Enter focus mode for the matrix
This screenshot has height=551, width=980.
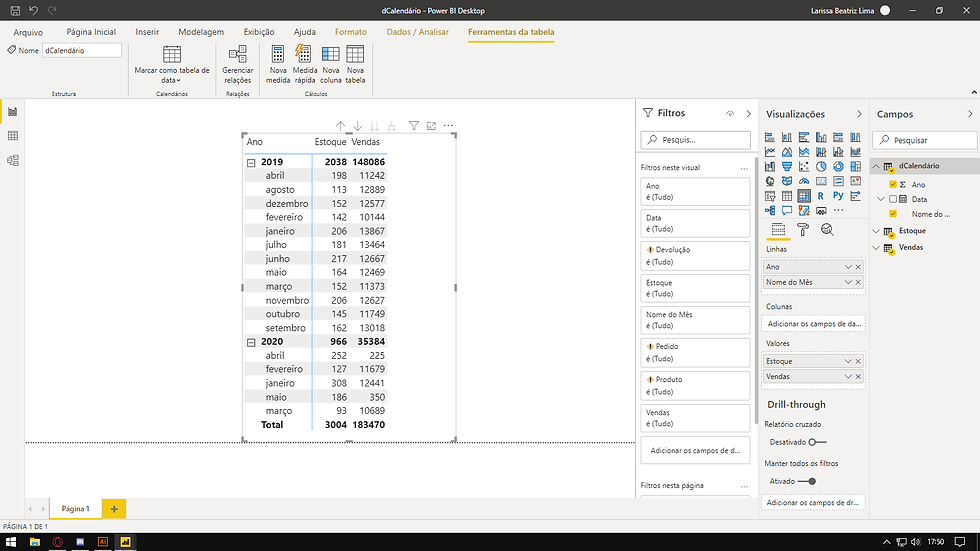click(431, 126)
